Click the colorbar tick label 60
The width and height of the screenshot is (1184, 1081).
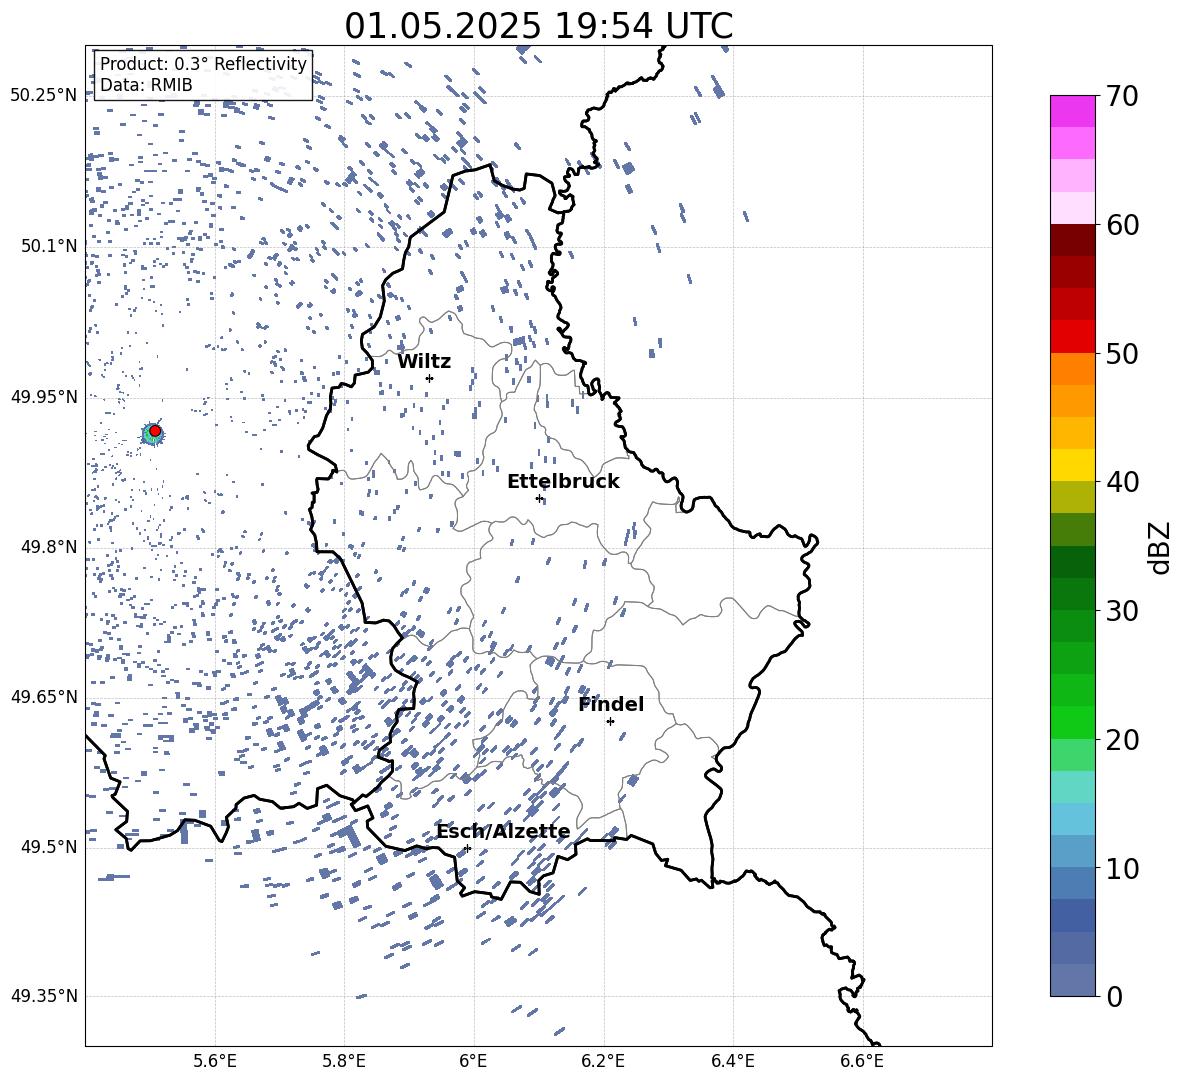1123,225
